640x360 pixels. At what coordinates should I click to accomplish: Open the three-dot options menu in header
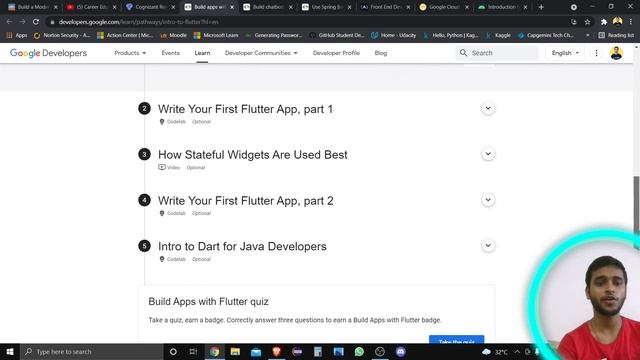[596, 53]
